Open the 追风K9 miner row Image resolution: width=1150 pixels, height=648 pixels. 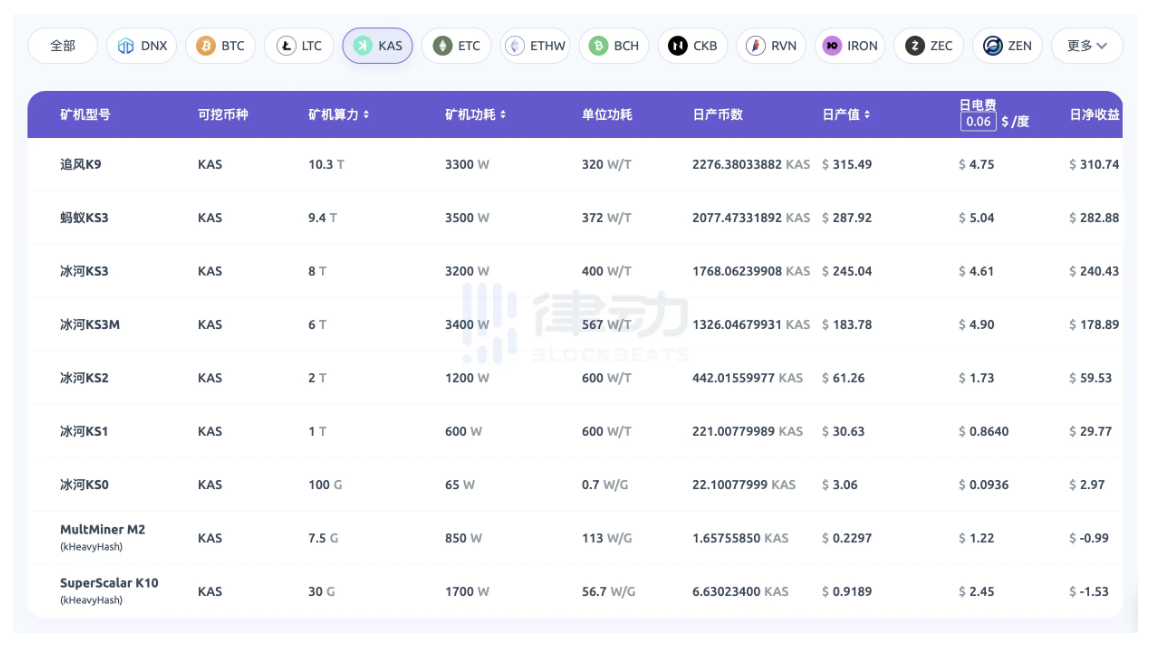tap(575, 165)
